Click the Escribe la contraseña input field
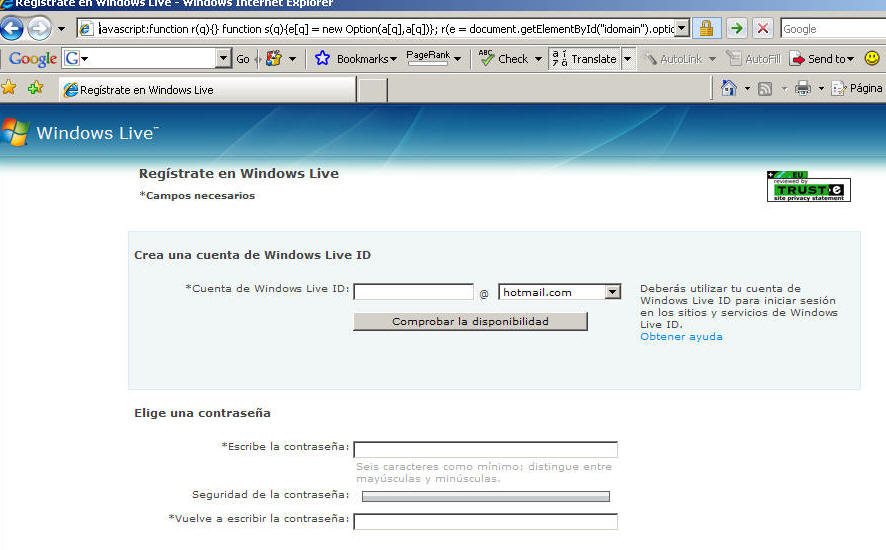886x550 pixels. (485, 449)
